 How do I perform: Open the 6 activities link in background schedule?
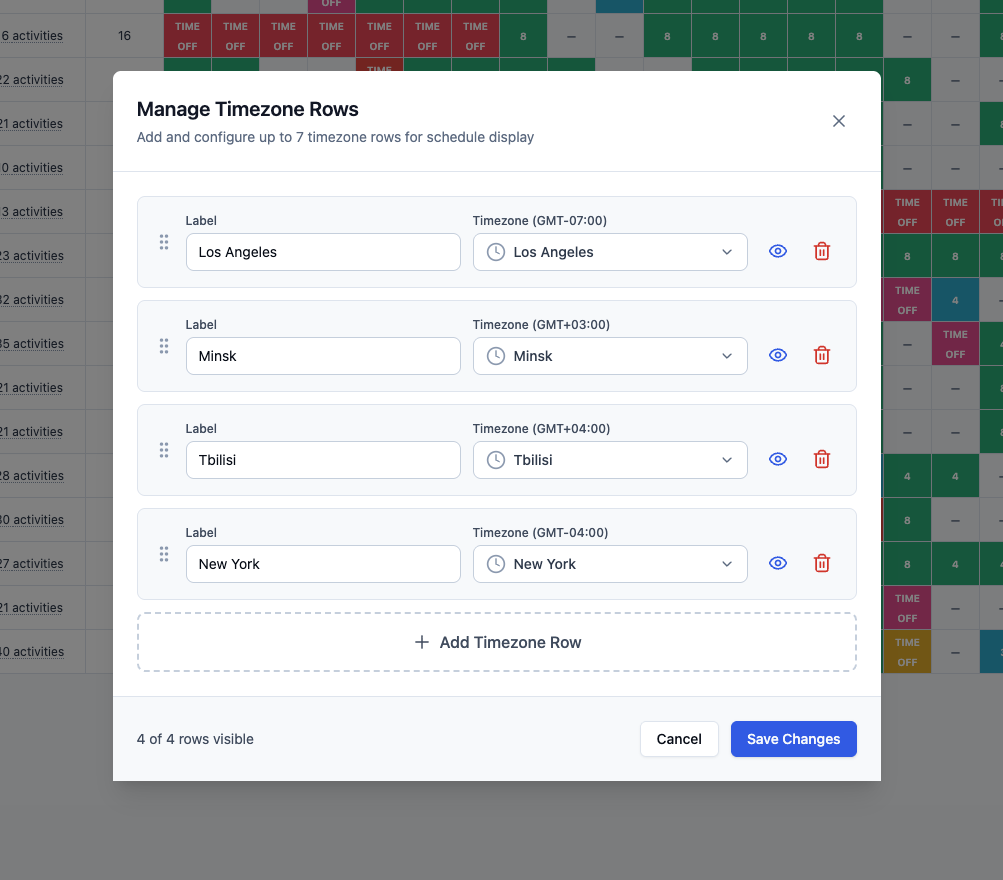32,36
